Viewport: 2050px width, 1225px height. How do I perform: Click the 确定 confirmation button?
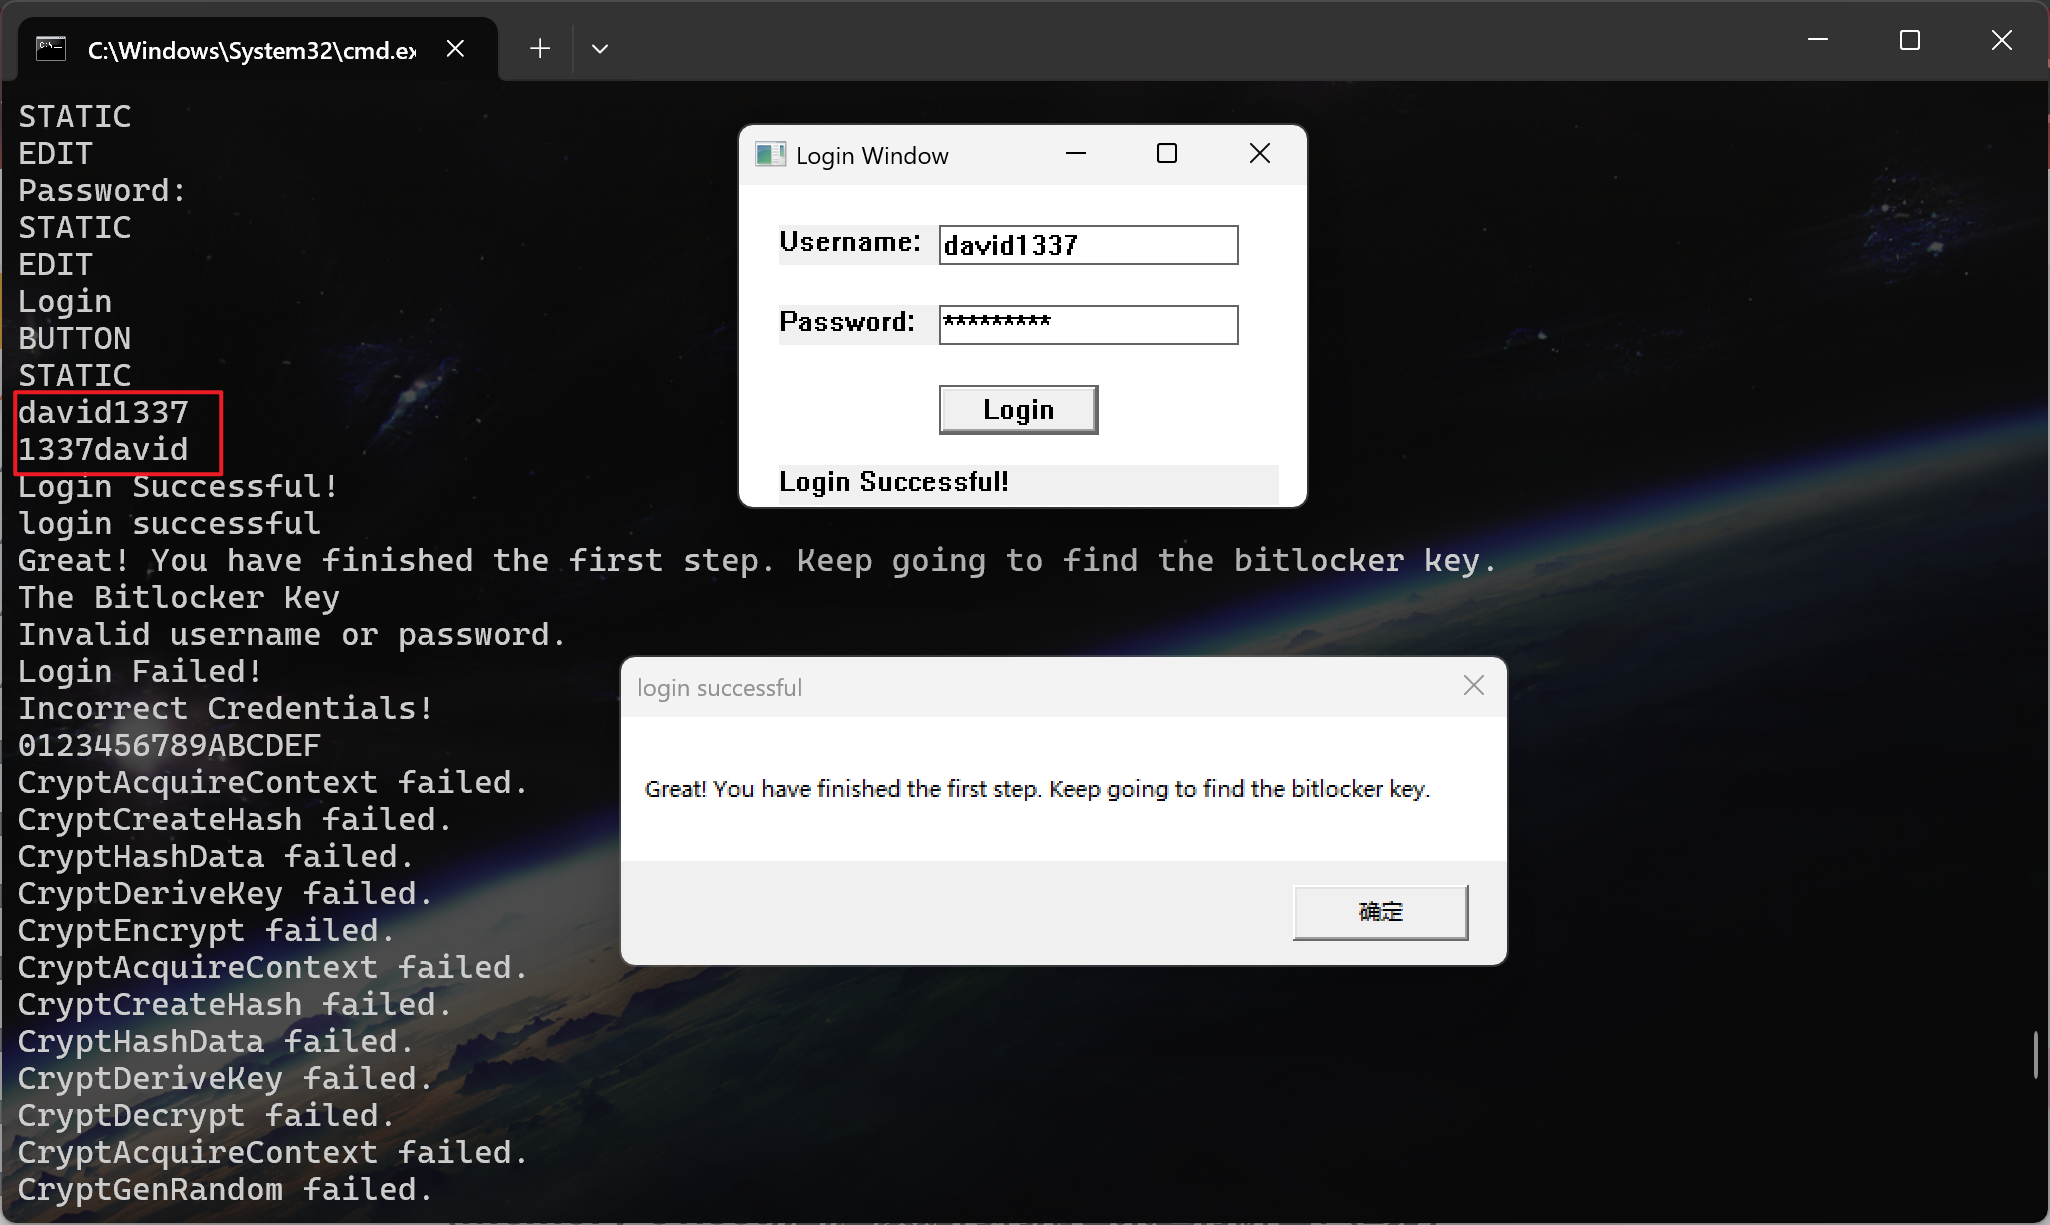pos(1380,912)
